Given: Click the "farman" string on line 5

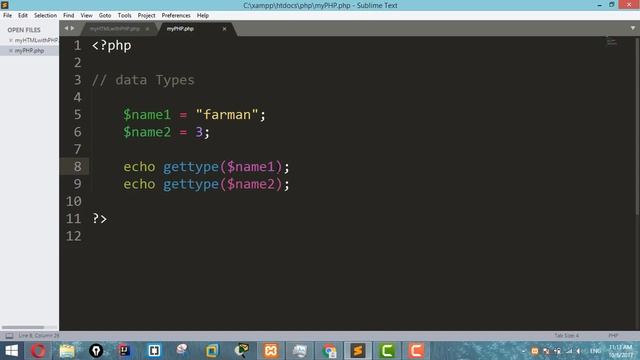Looking at the screenshot, I should (x=227, y=115).
